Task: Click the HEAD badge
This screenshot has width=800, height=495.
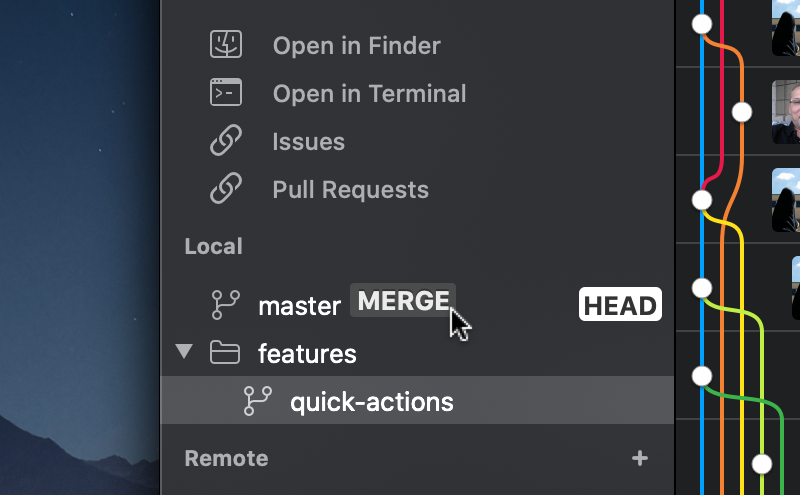Action: [620, 305]
